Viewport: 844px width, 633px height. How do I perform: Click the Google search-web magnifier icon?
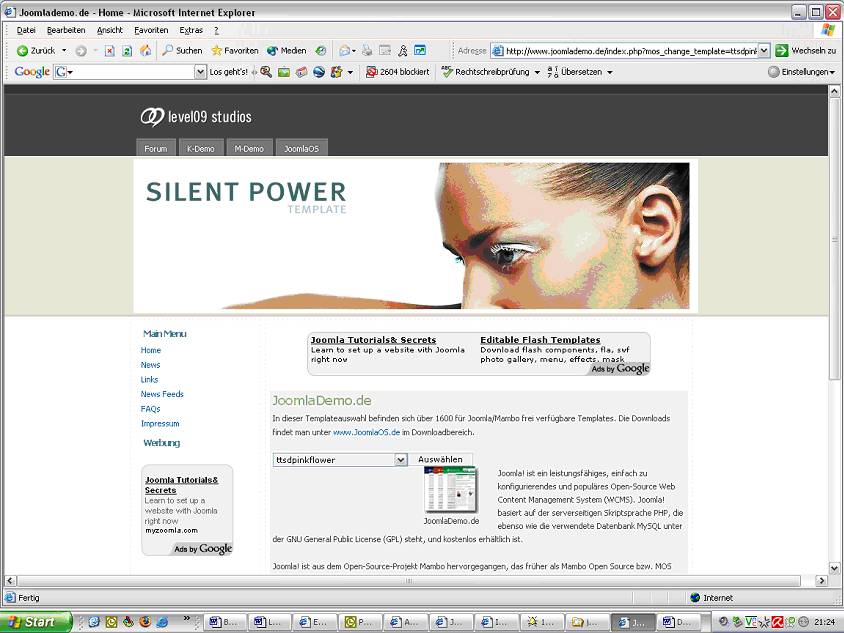tap(266, 72)
